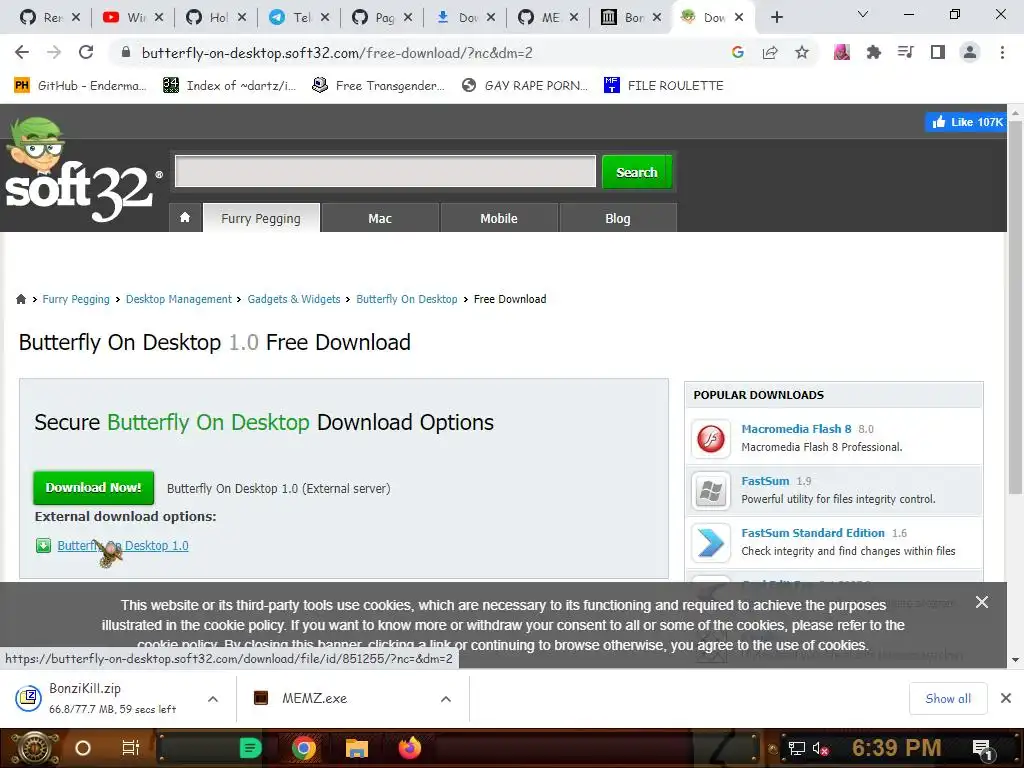
Task: Expand the MEMZ.exe download options
Action: pyautogui.click(x=446, y=699)
